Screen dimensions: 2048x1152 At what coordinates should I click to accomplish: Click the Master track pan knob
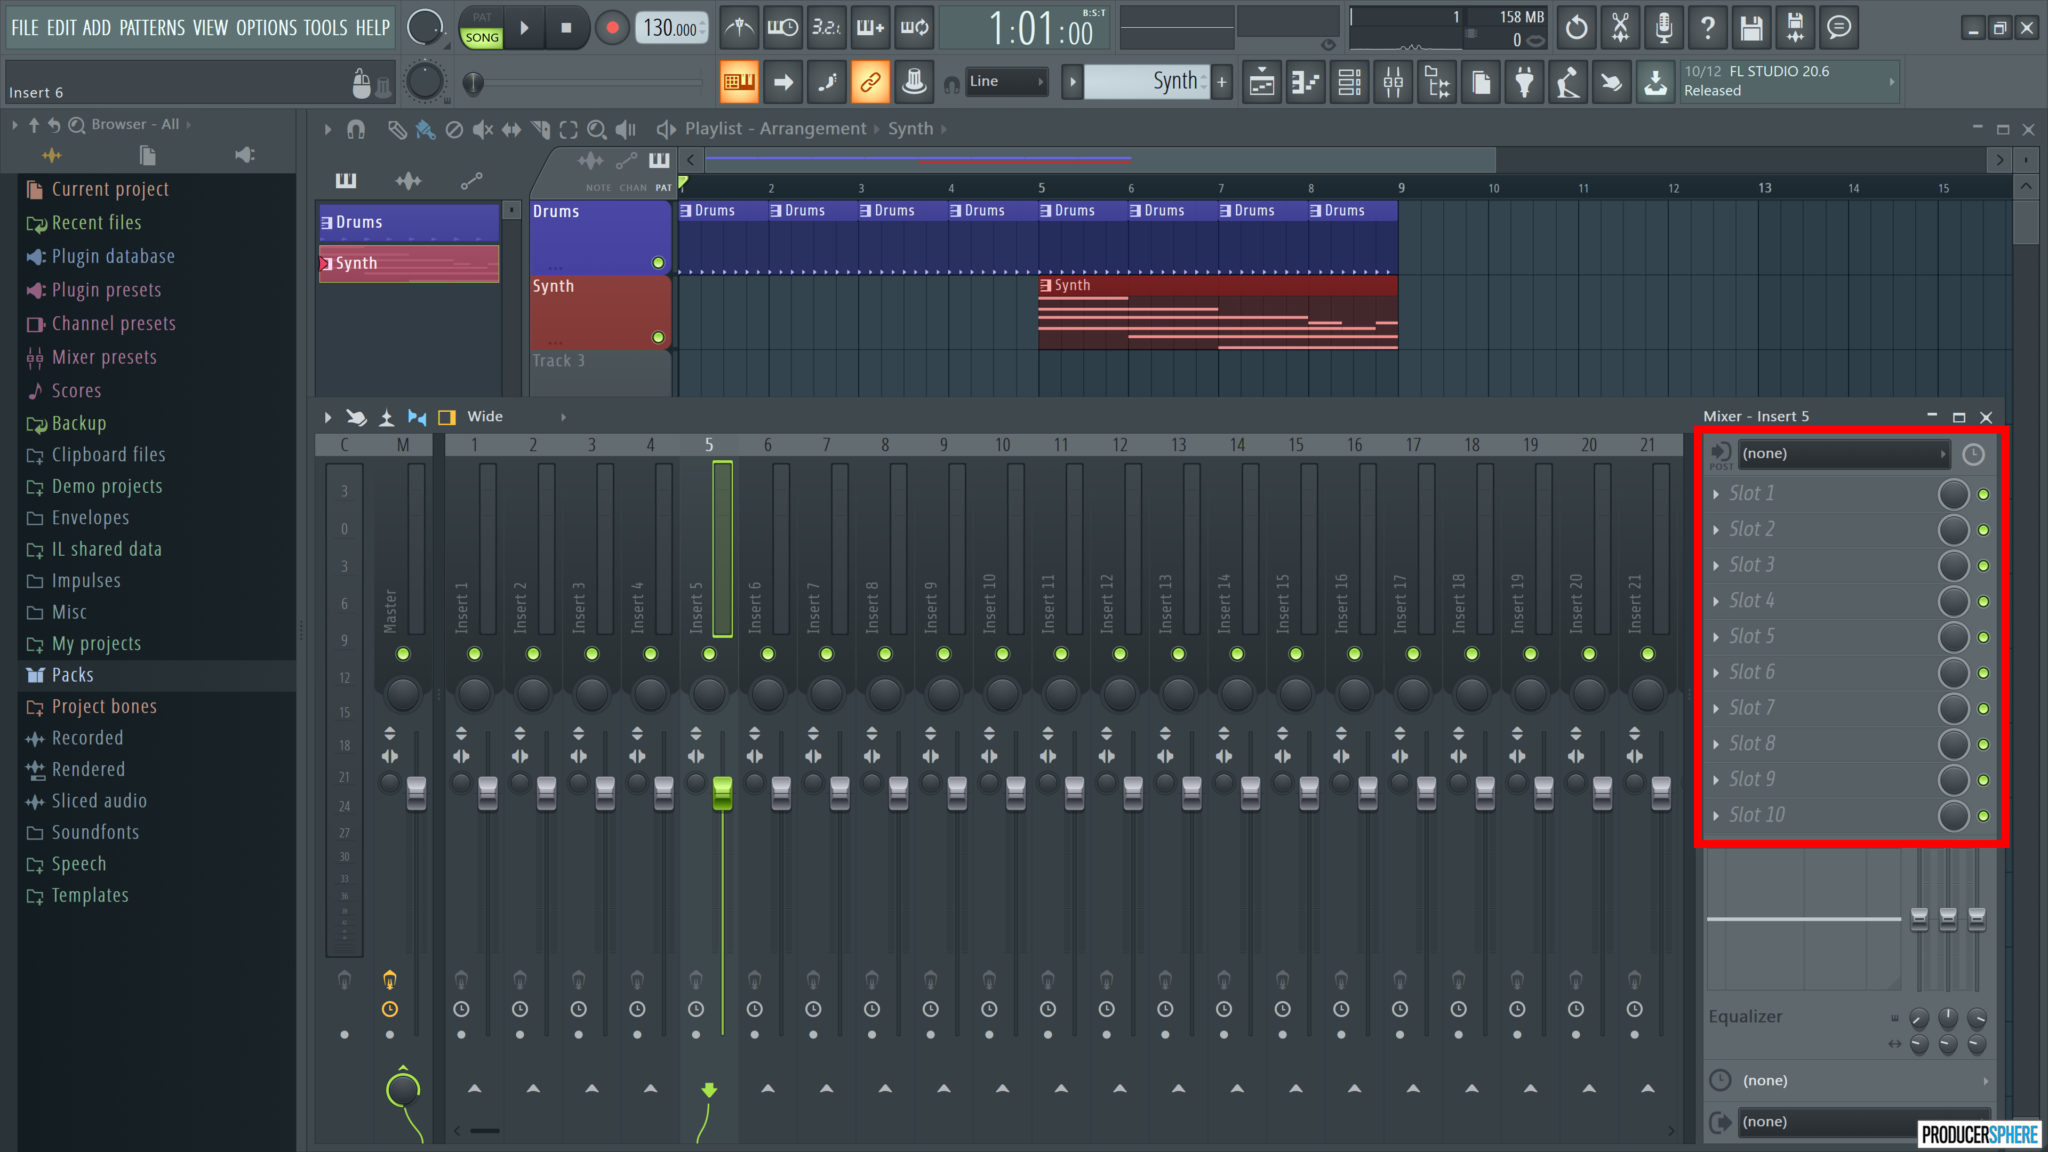click(403, 693)
